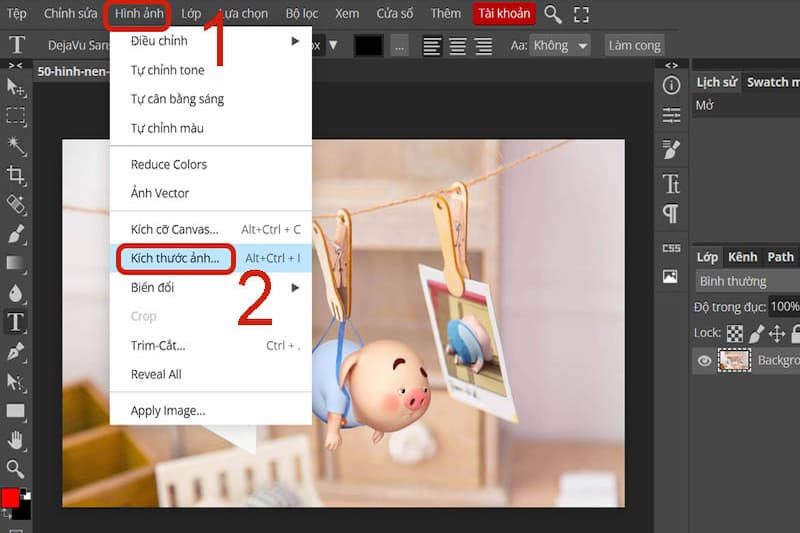The image size is (800, 533).
Task: Select Reduce Colors menu entry
Action: tap(211, 165)
